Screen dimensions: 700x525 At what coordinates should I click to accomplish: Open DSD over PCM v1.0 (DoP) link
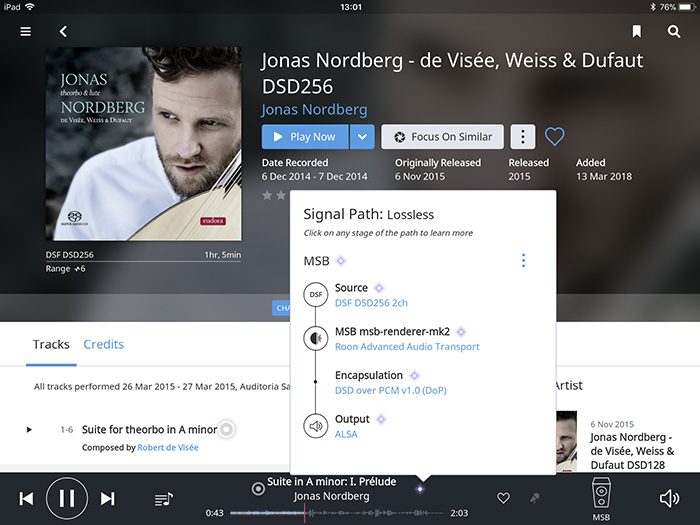[391, 390]
